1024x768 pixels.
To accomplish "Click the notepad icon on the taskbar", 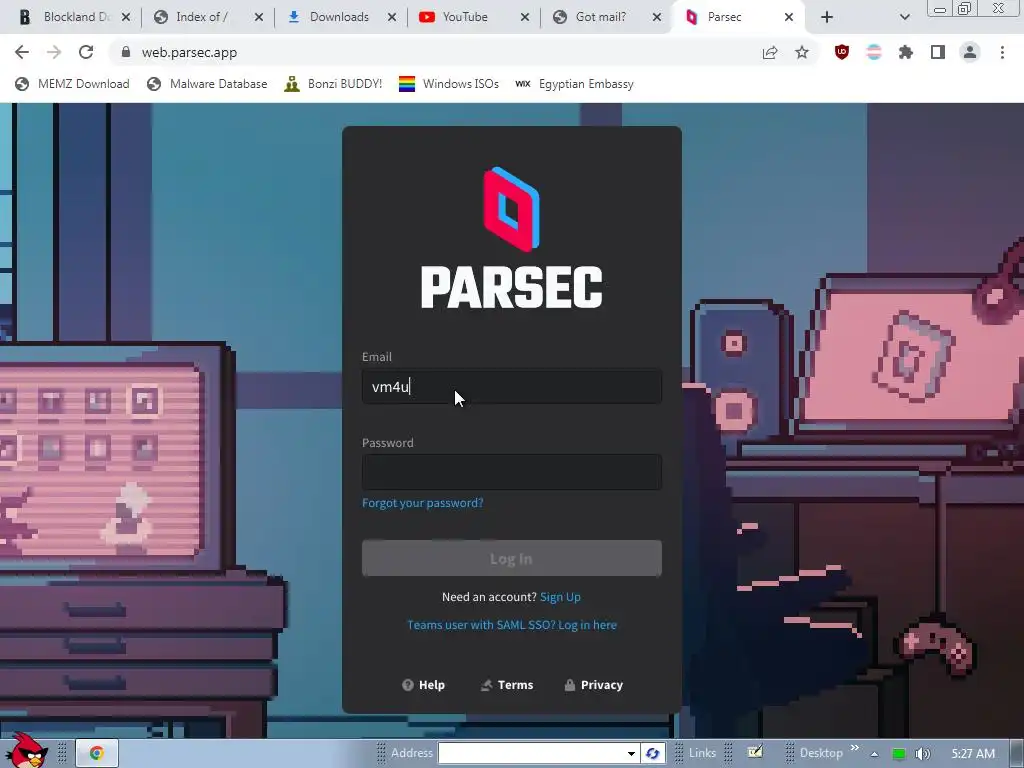I will click(x=755, y=752).
